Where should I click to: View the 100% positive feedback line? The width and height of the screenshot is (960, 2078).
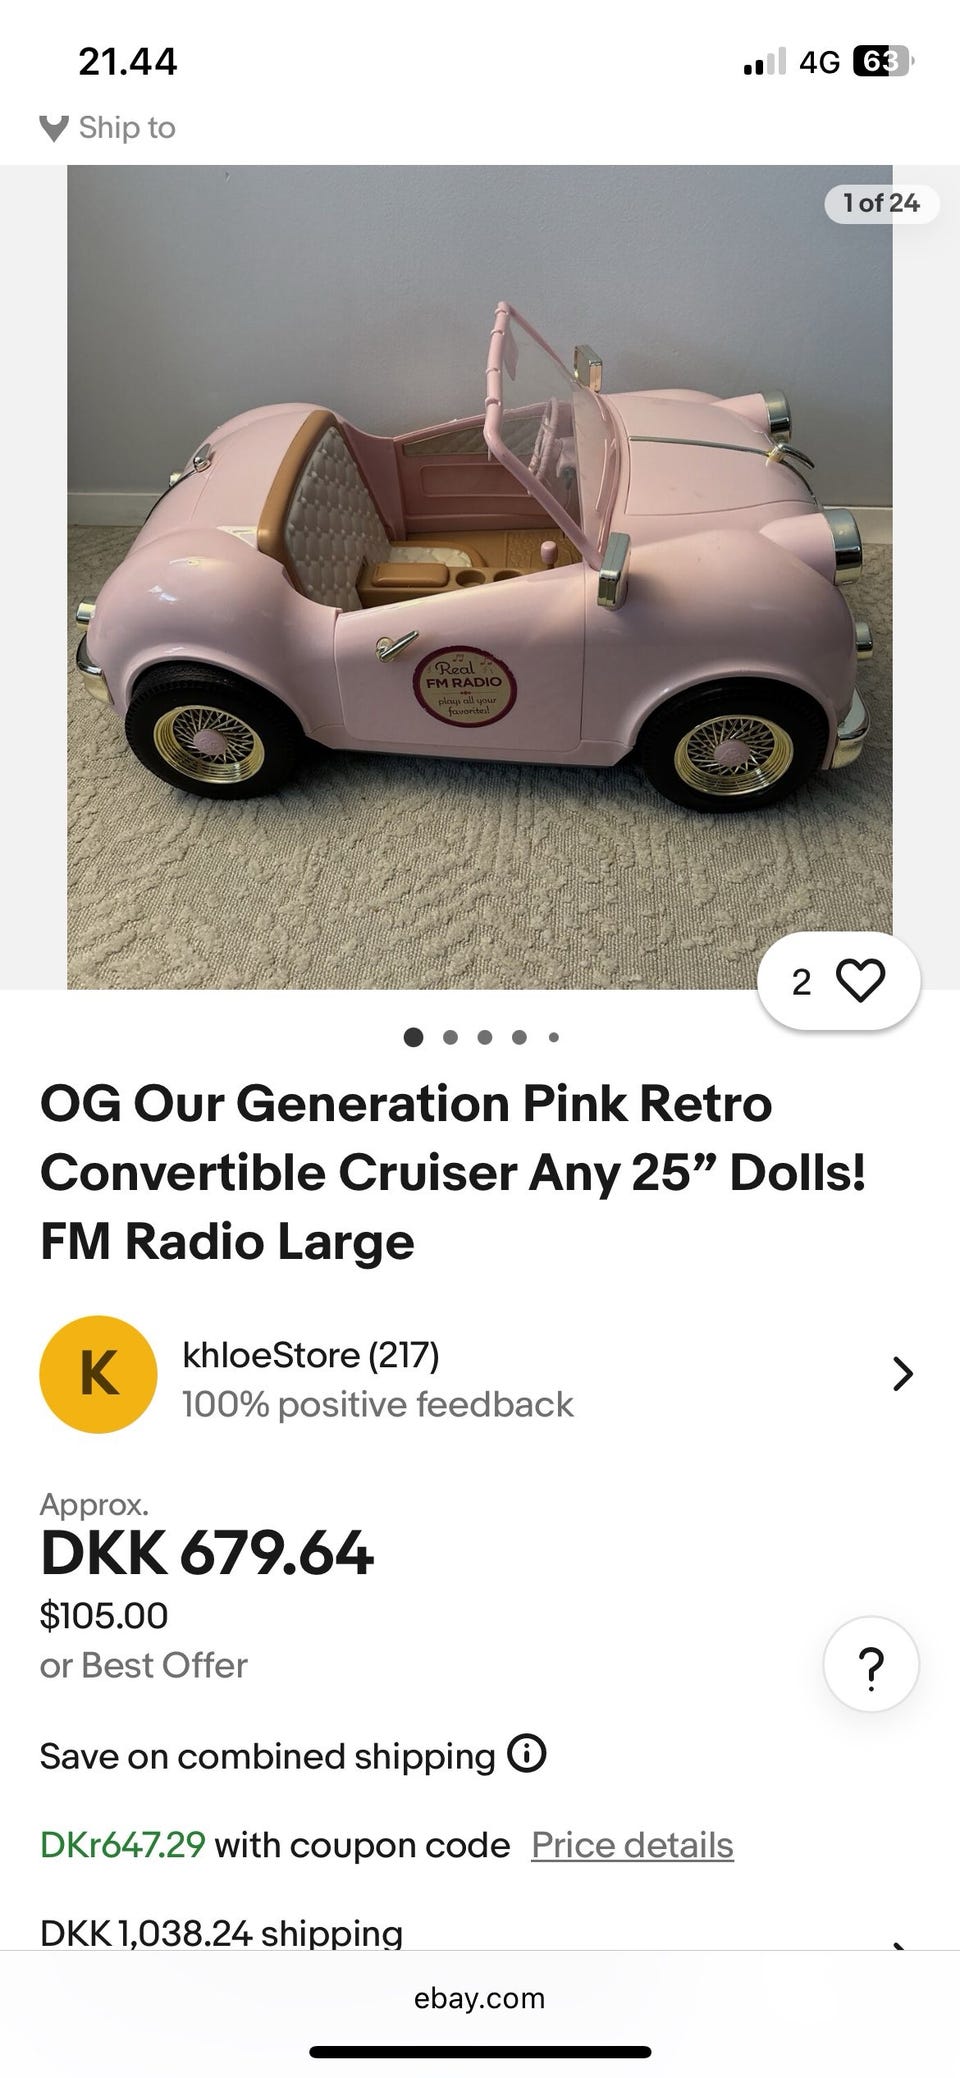378,1404
